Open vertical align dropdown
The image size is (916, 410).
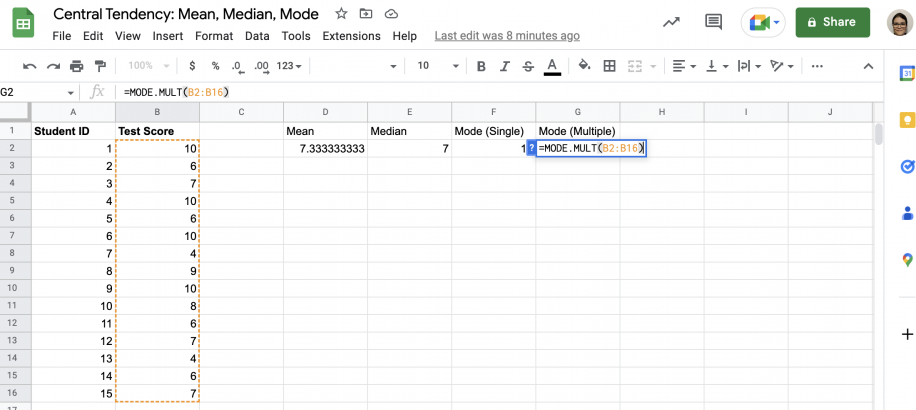pos(718,66)
